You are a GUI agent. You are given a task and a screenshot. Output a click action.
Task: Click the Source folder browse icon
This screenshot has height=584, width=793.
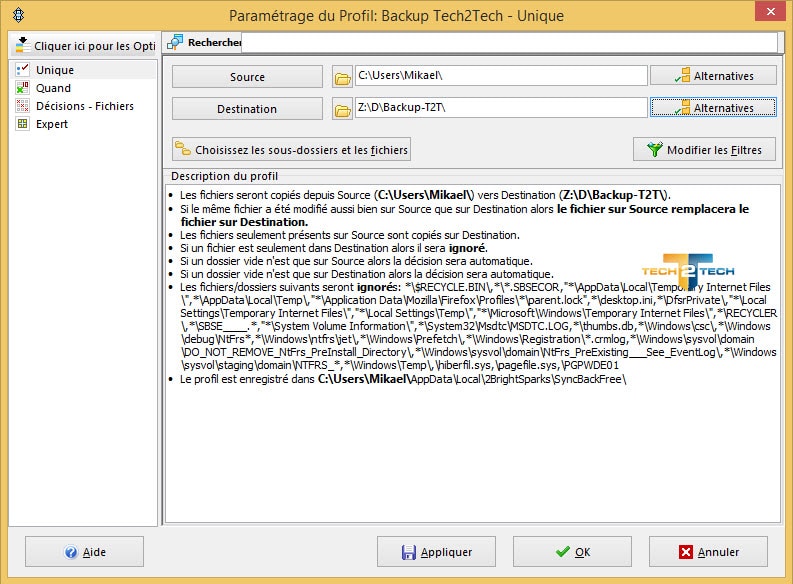(x=342, y=77)
